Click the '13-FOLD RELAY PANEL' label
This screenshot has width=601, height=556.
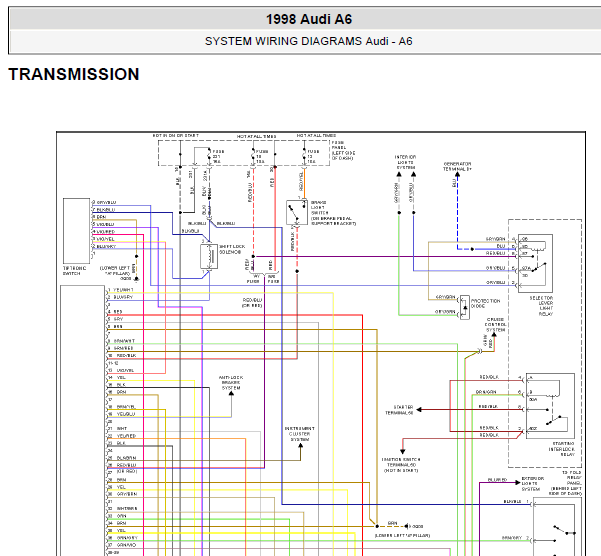click(x=565, y=483)
